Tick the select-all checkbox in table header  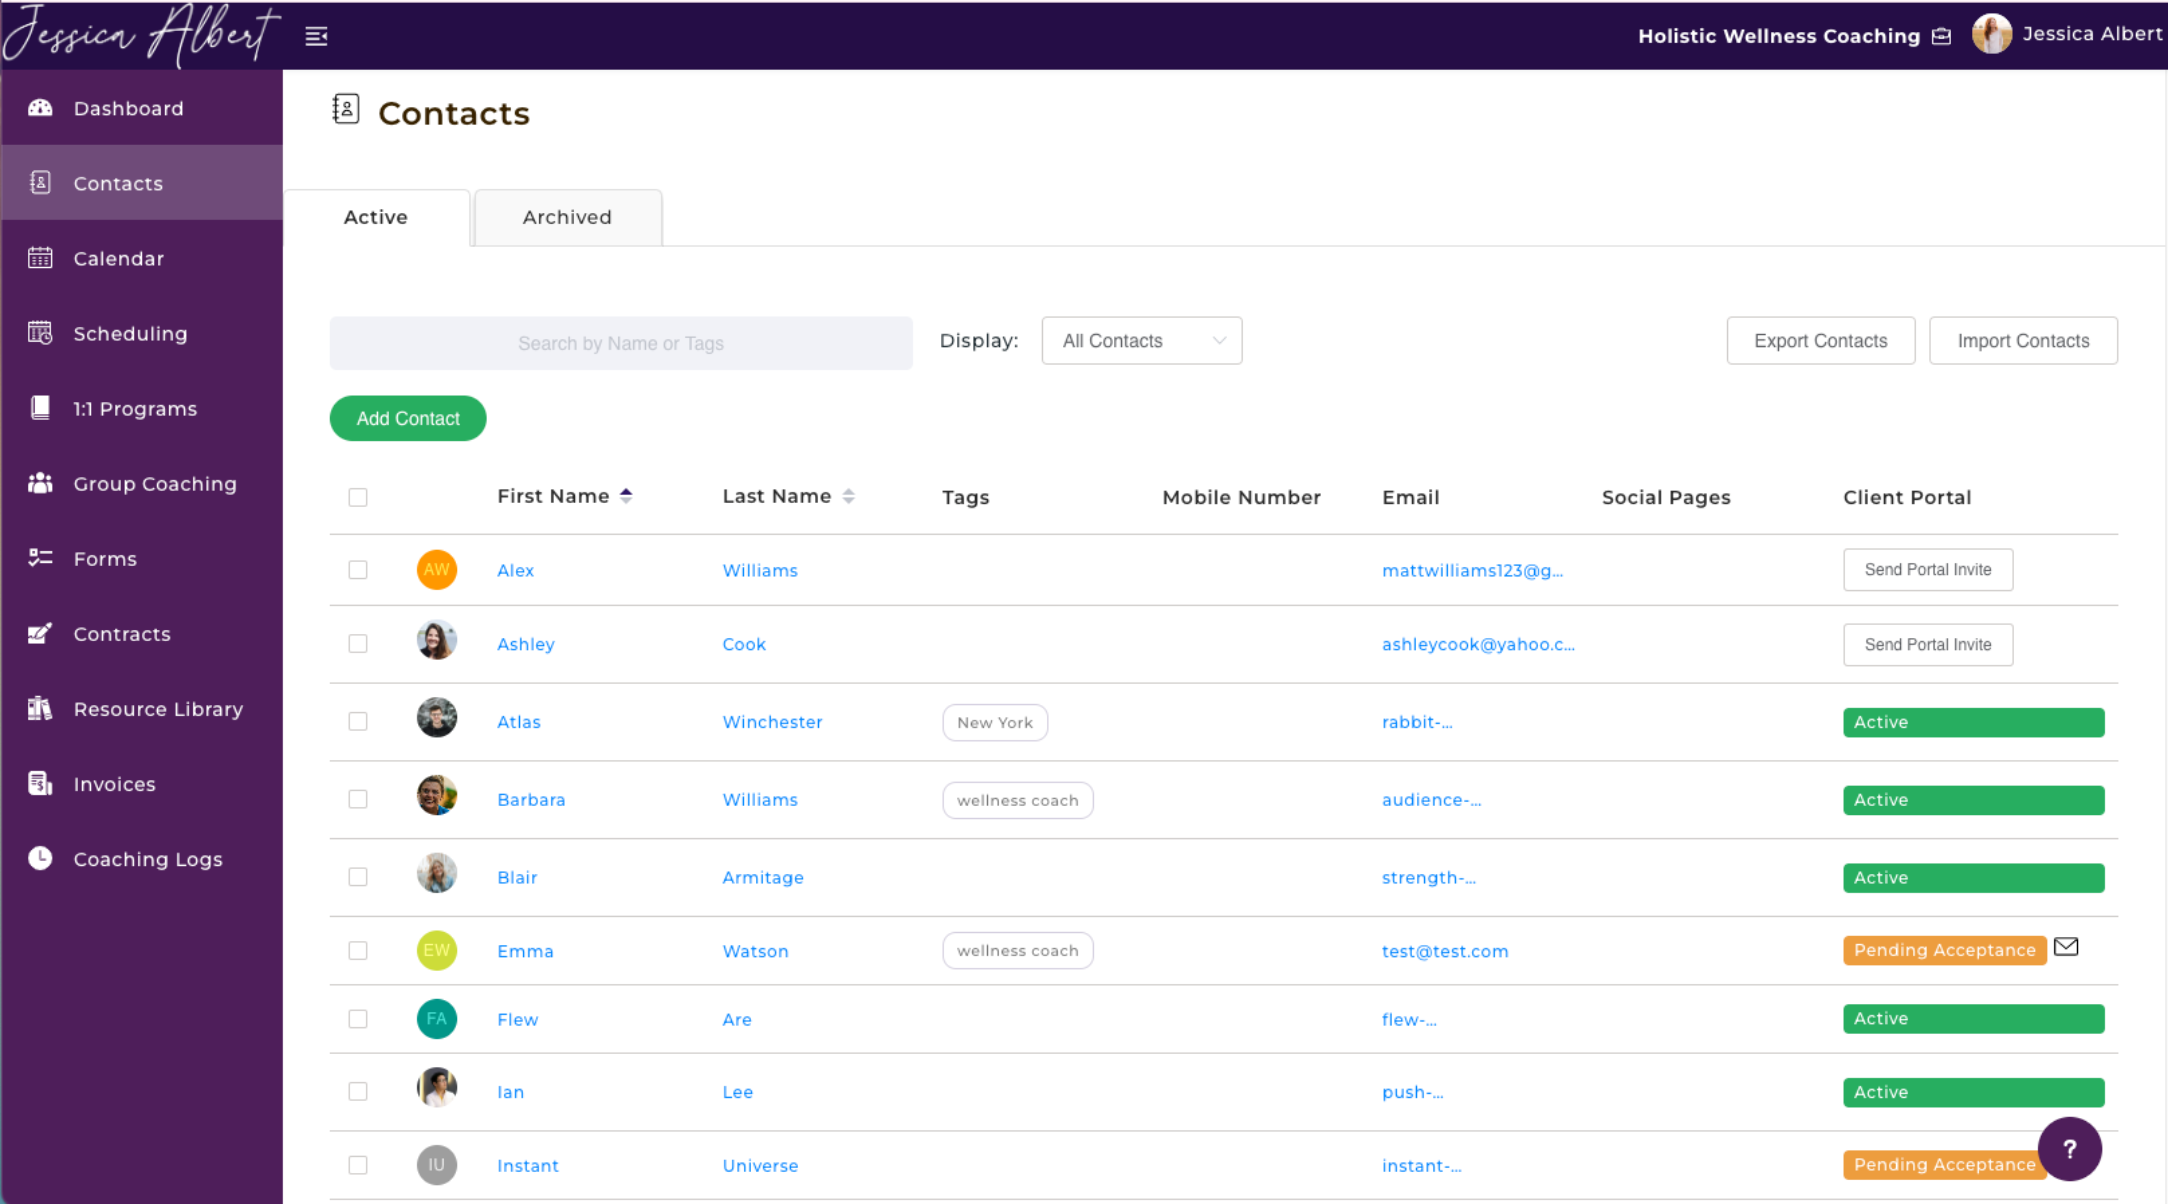[358, 497]
